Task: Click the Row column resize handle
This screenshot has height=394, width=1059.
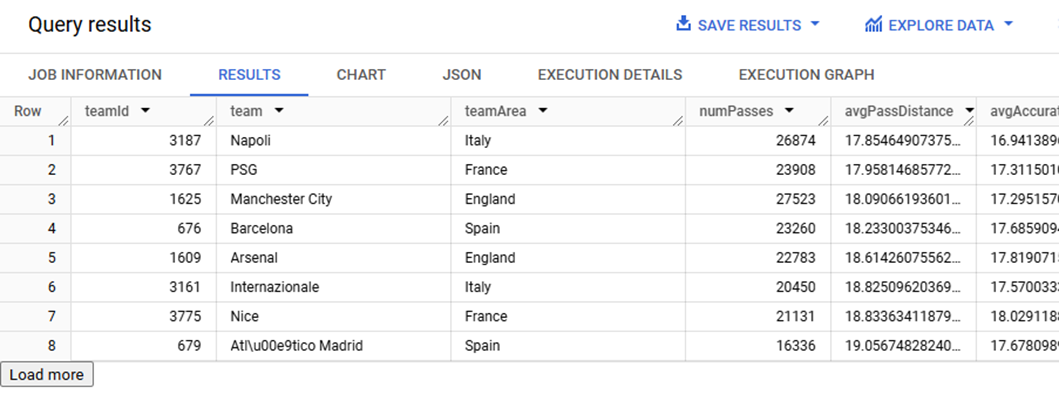Action: click(x=63, y=122)
